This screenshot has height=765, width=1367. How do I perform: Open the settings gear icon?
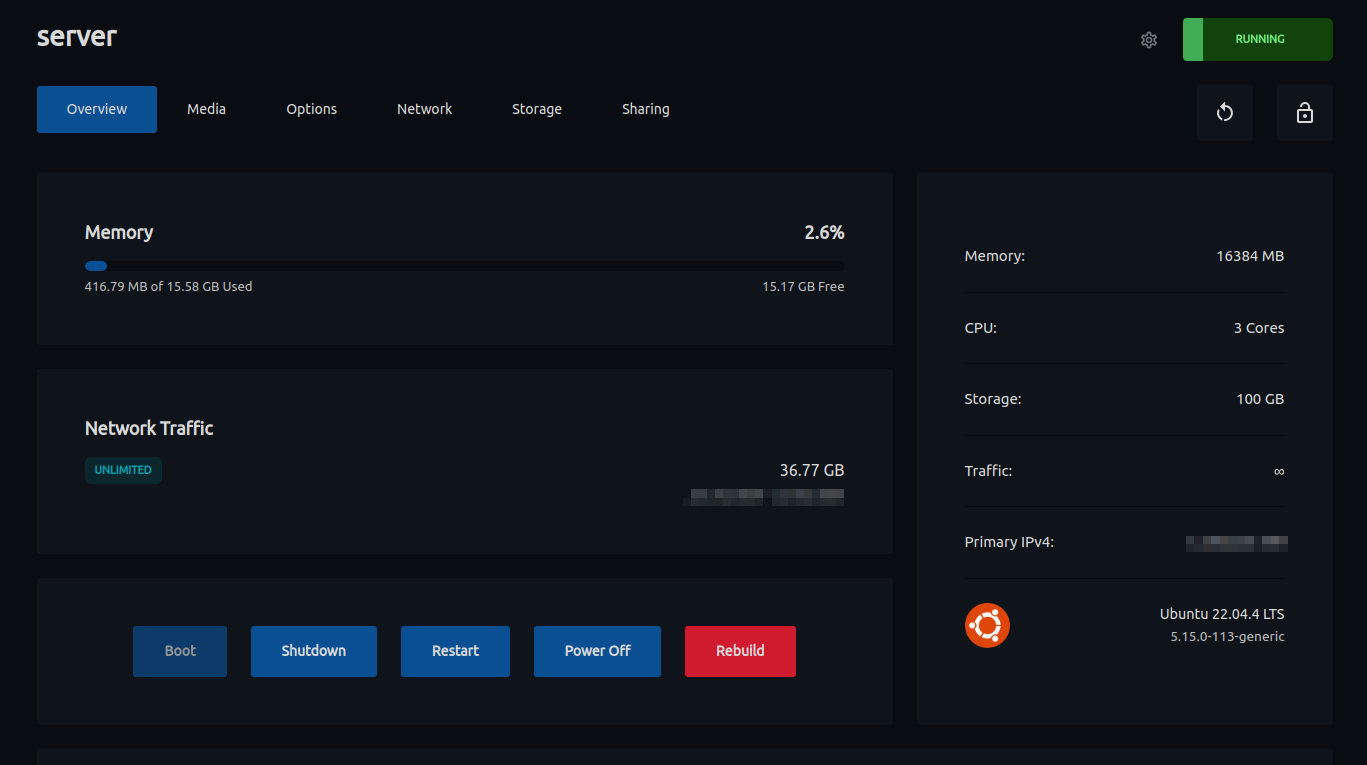pos(1149,40)
